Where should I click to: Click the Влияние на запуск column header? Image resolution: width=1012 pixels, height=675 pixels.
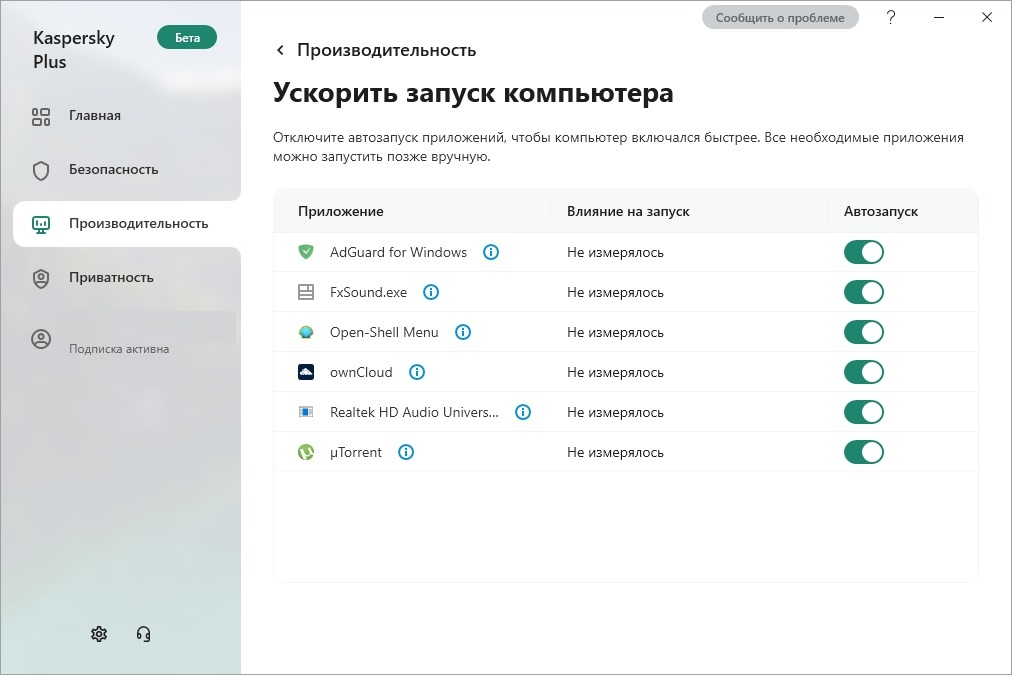coord(628,211)
